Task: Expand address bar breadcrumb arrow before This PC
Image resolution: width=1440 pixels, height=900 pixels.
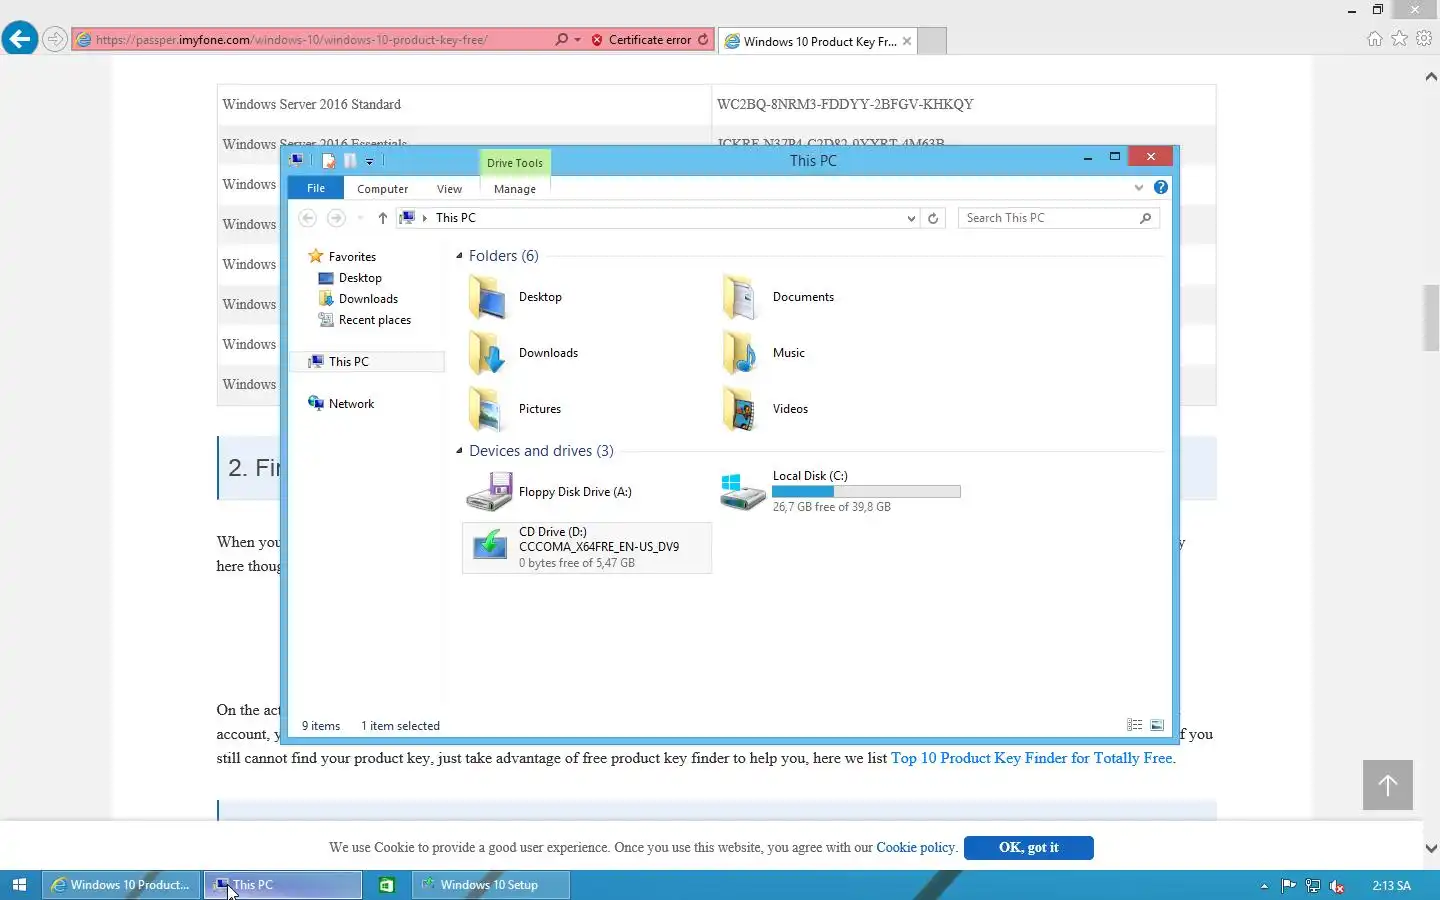Action: point(425,218)
